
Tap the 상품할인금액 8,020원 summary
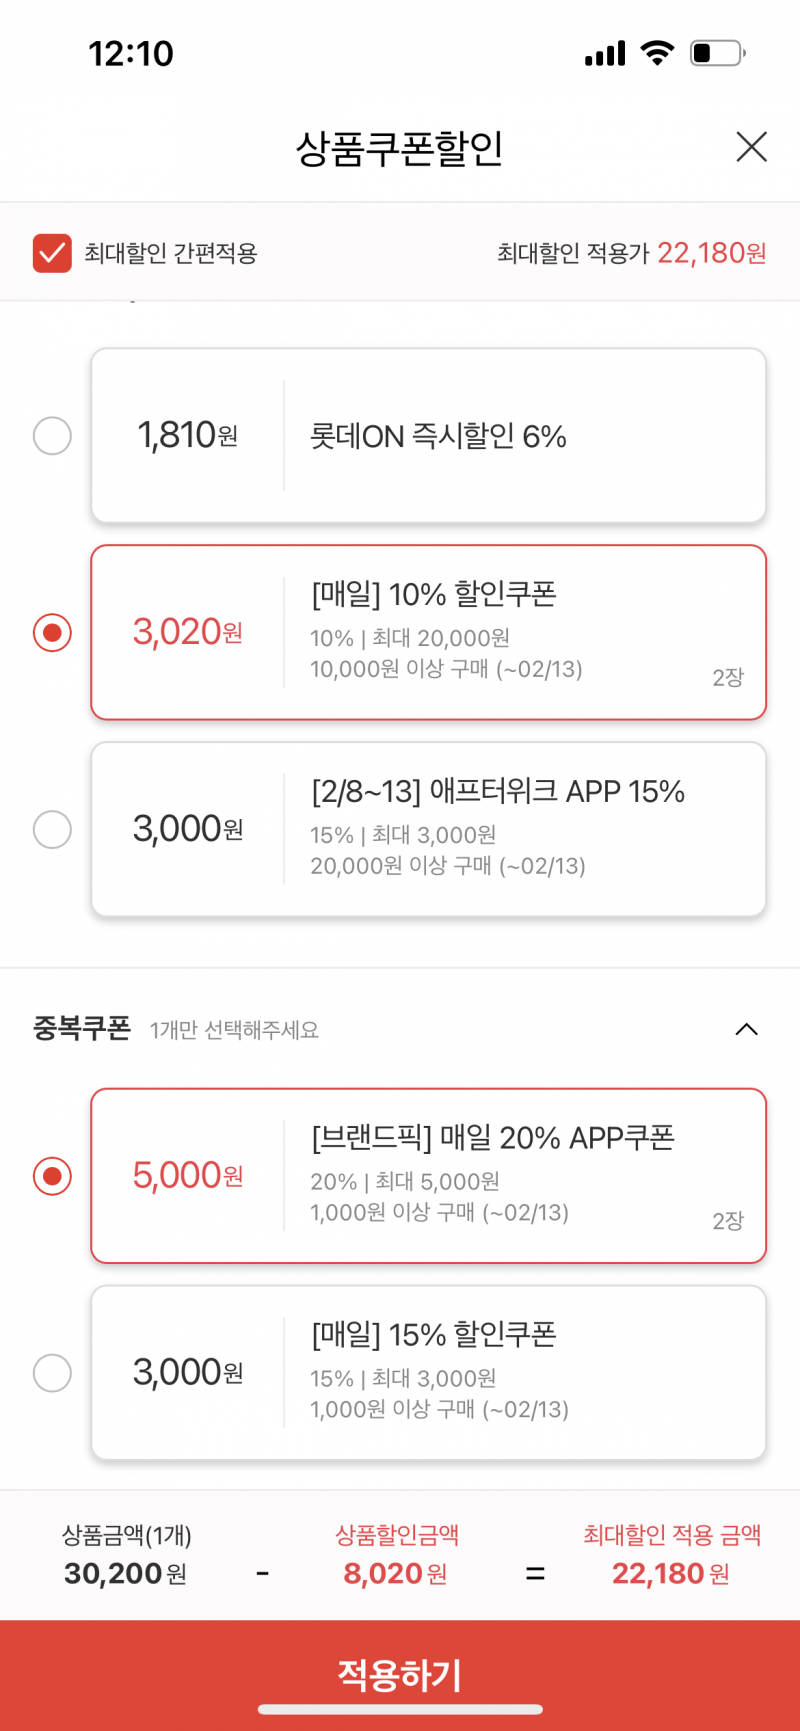[x=396, y=1556]
